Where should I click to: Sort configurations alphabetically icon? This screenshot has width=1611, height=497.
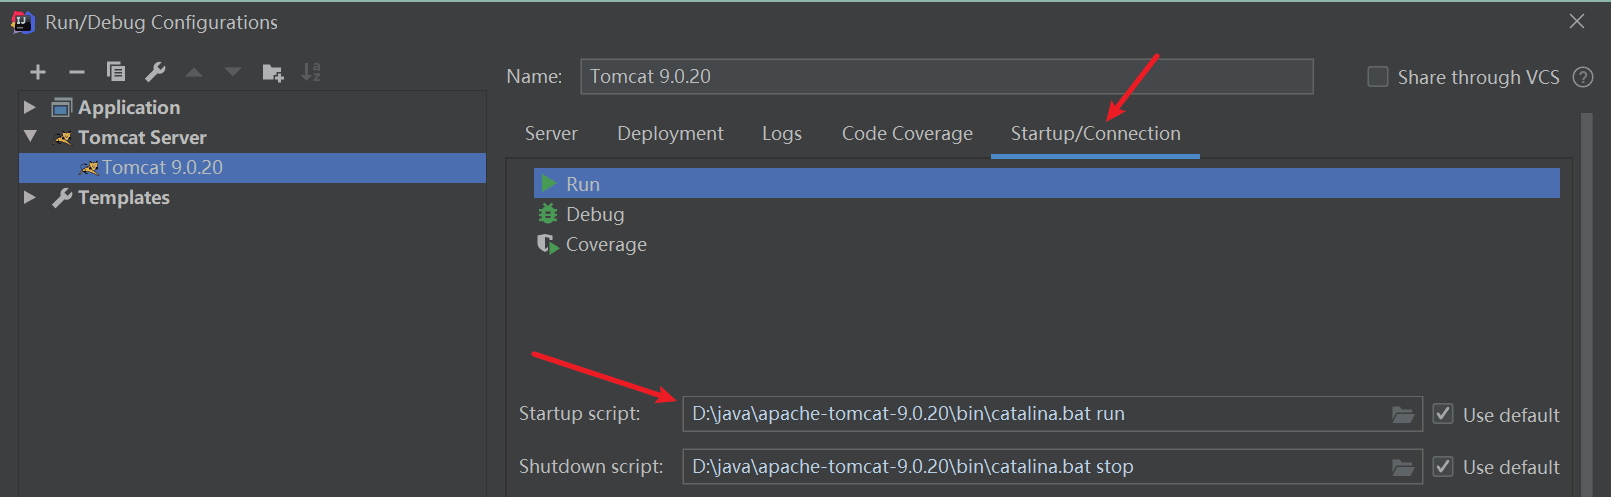(x=311, y=72)
